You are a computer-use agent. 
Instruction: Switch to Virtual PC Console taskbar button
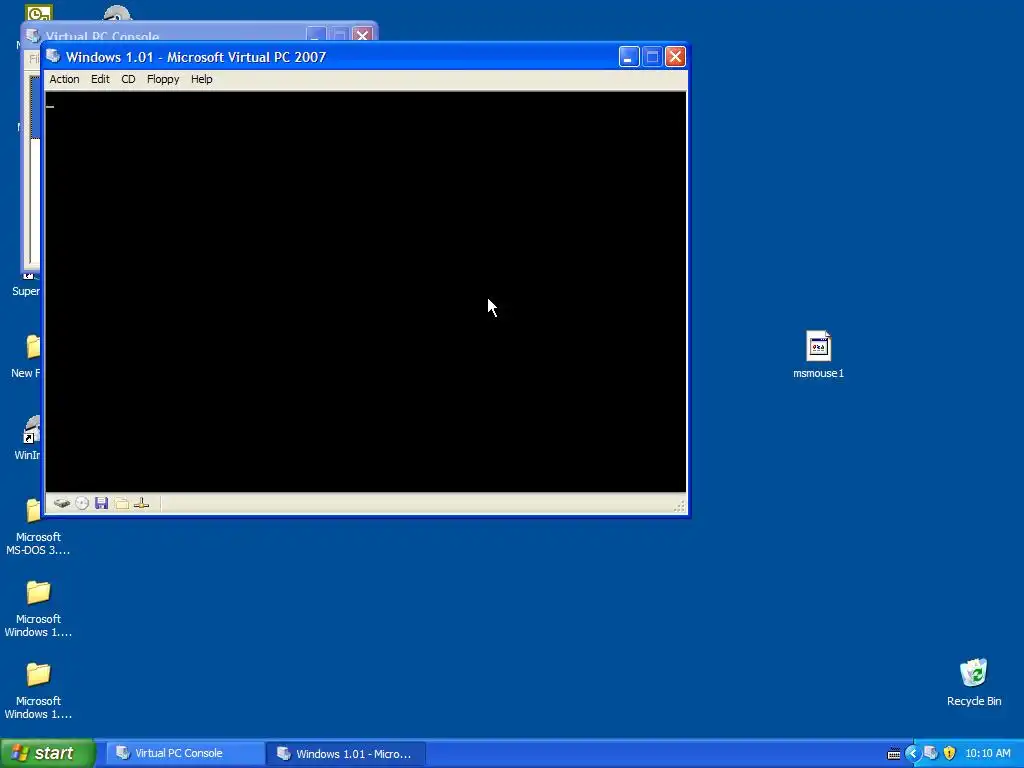coord(185,753)
